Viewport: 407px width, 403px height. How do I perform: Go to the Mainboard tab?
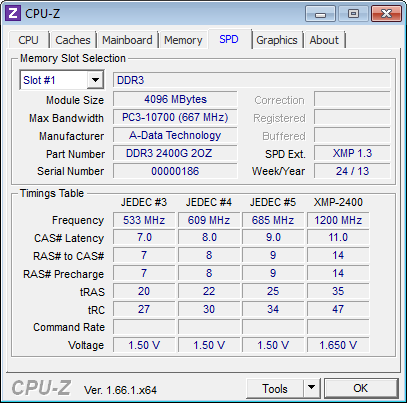pyautogui.click(x=127, y=40)
